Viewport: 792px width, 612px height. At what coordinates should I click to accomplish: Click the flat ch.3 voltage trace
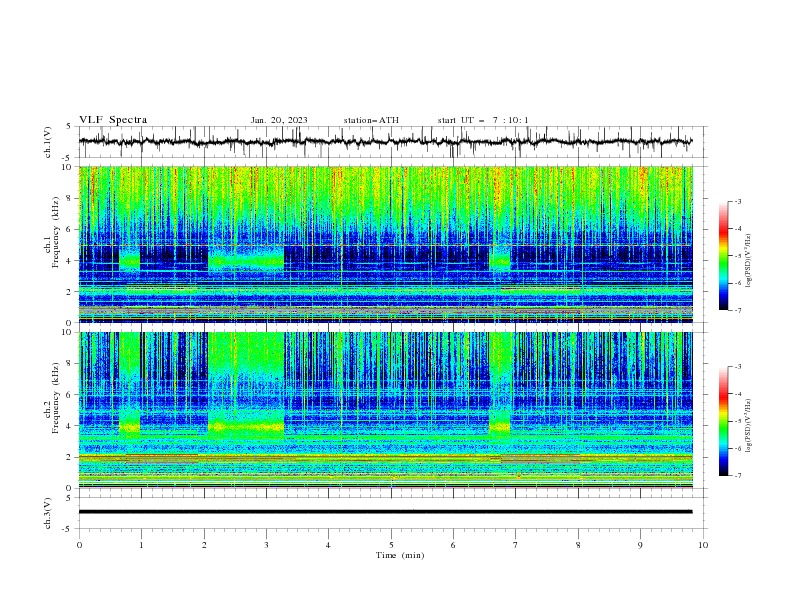(385, 512)
